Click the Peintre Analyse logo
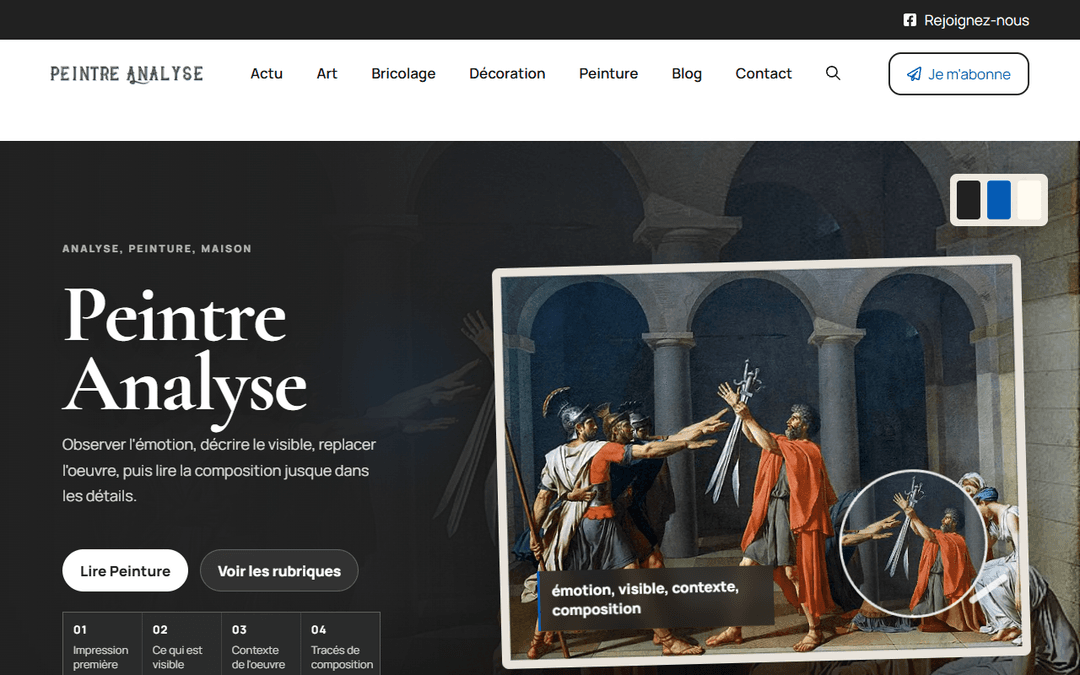 127,74
